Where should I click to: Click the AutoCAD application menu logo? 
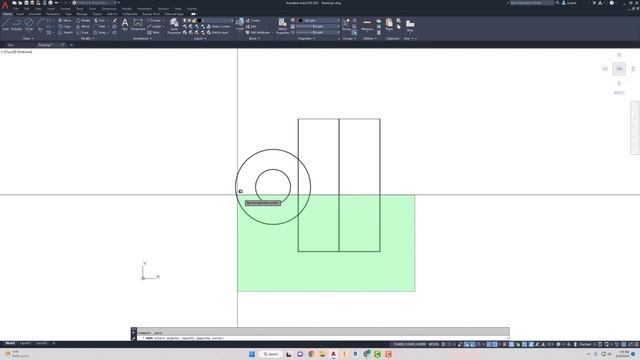[5, 5]
